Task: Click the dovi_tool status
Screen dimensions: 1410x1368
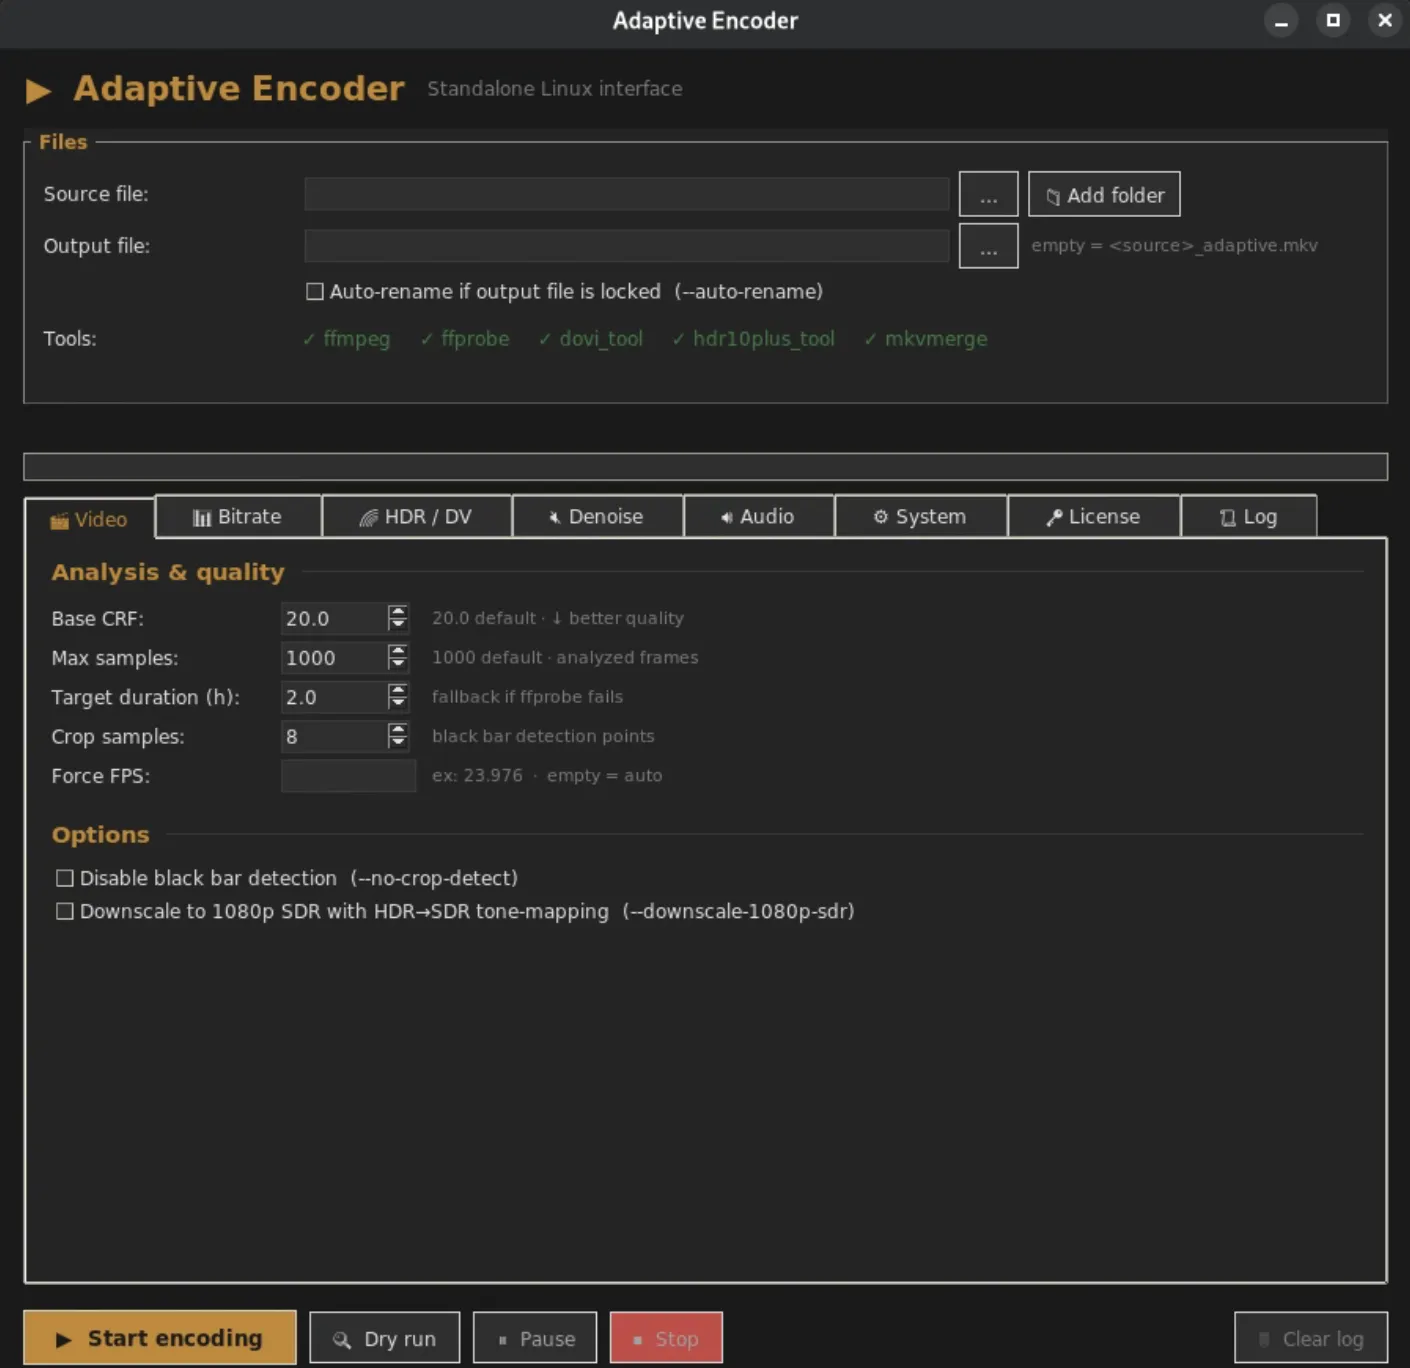Action: pos(590,339)
